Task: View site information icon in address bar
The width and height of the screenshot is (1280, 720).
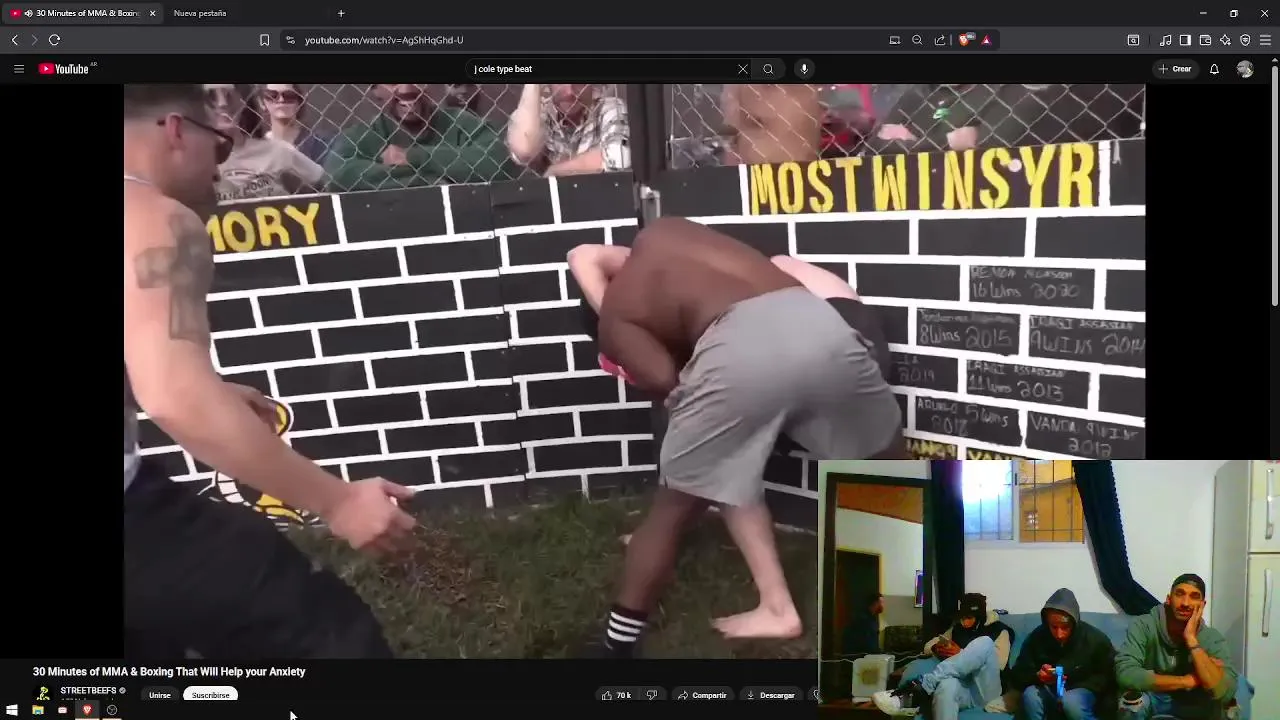Action: click(290, 40)
